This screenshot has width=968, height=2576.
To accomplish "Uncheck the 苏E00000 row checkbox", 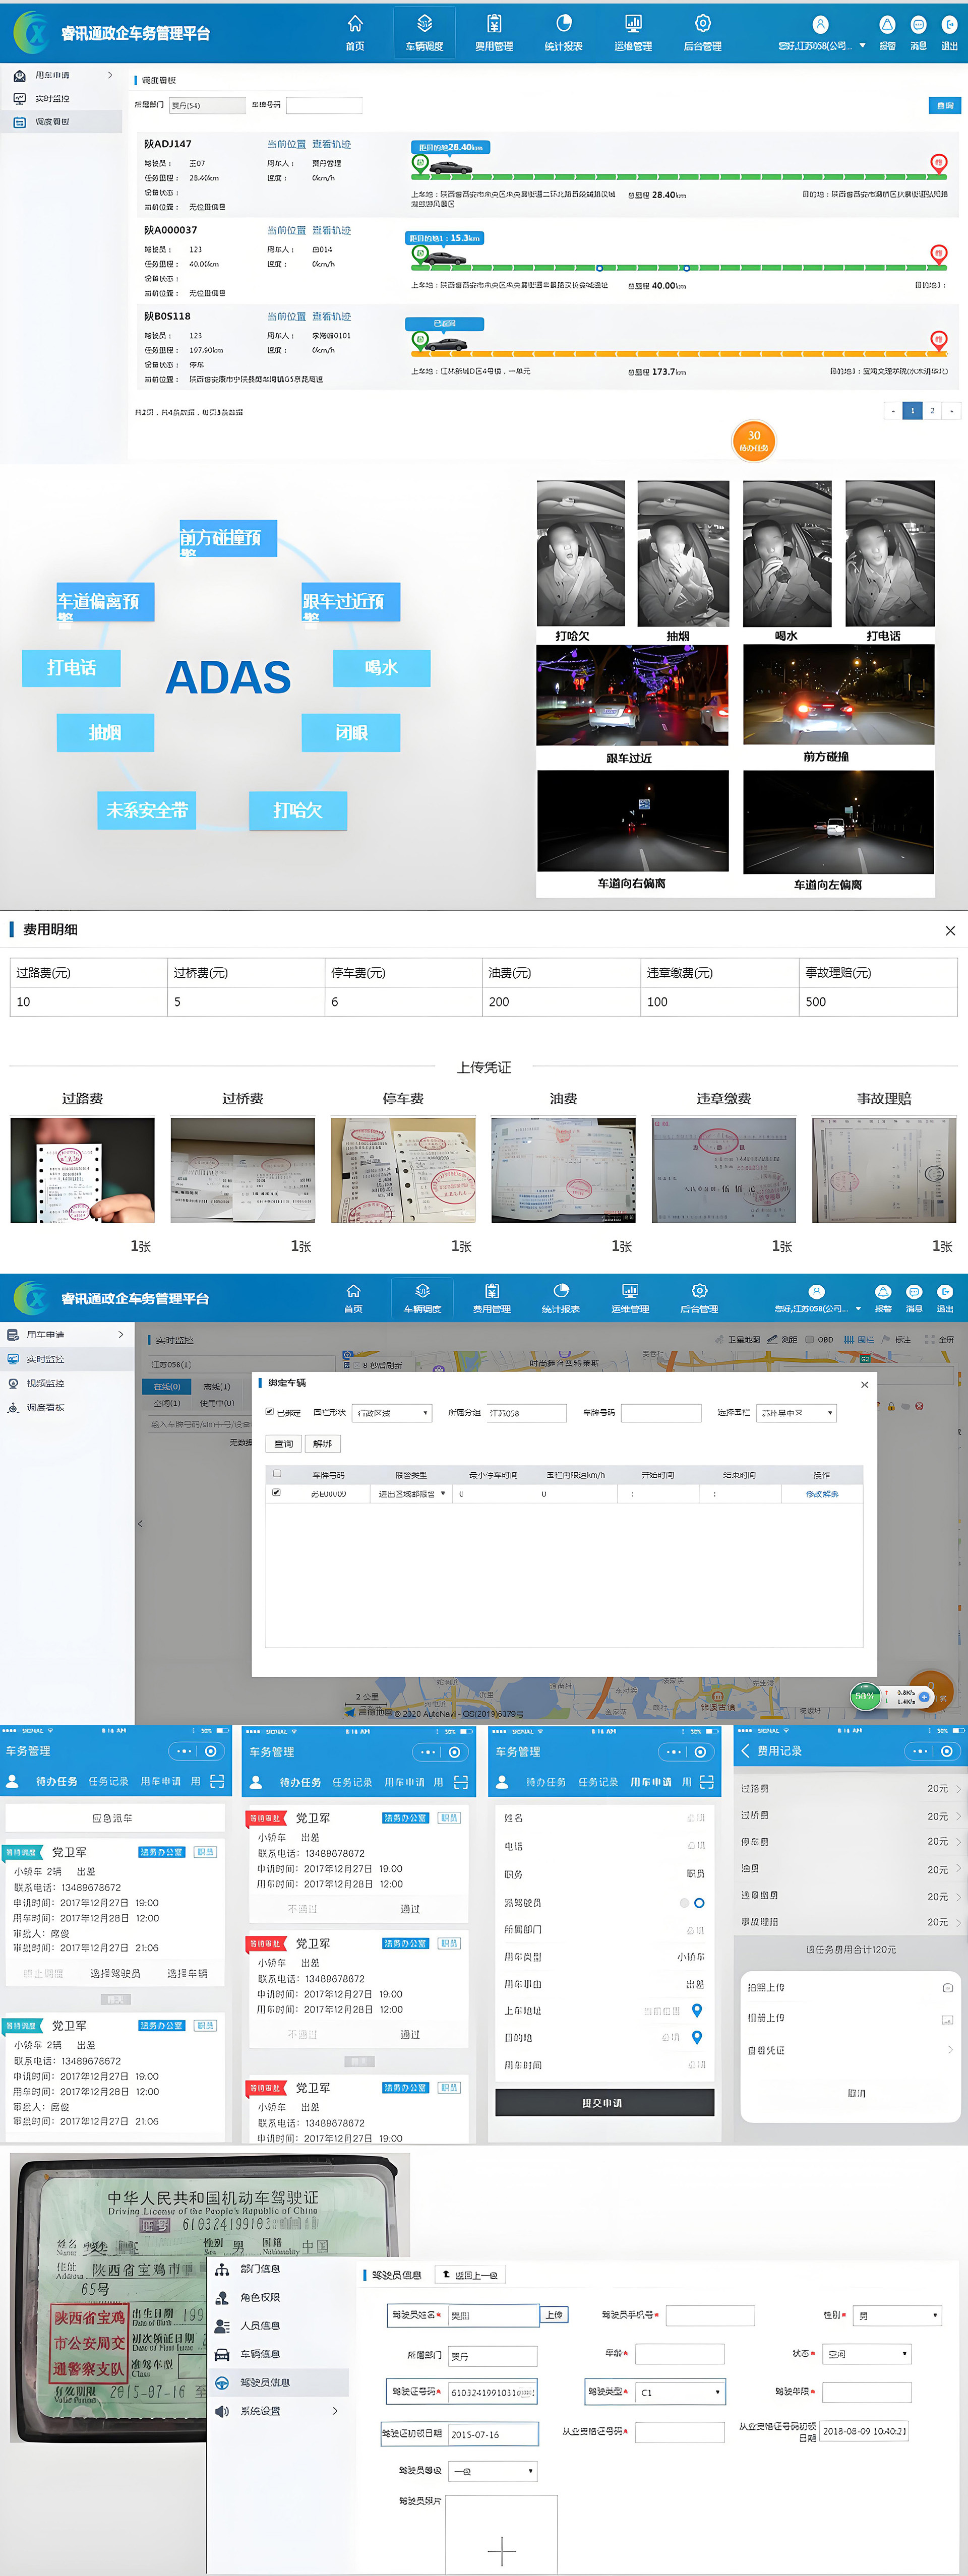I will pos(277,1492).
